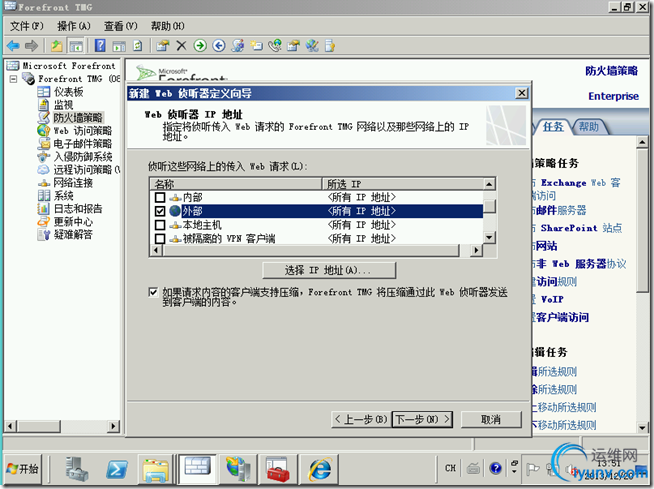The image size is (654, 489).
Task: Uncheck the 外部 network checkbox
Action: tap(160, 211)
